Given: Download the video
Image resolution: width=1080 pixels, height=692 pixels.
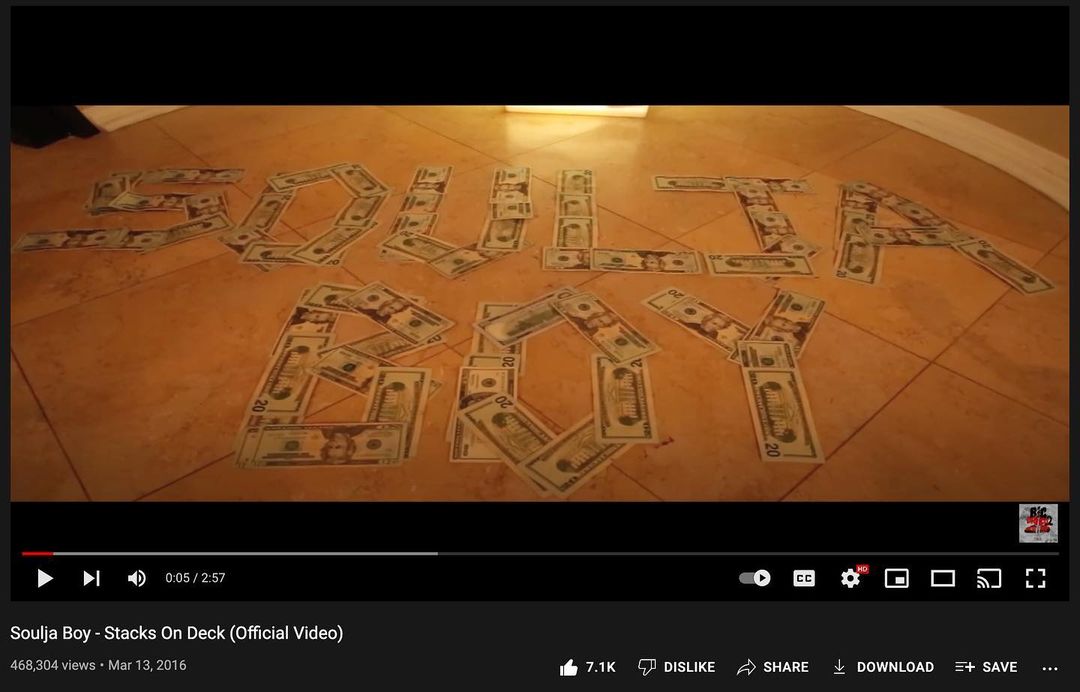Looking at the screenshot, I should pyautogui.click(x=883, y=667).
